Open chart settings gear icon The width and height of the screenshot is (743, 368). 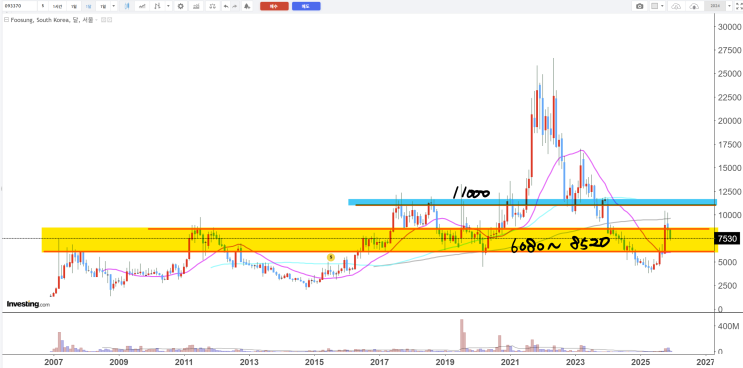click(x=181, y=6)
